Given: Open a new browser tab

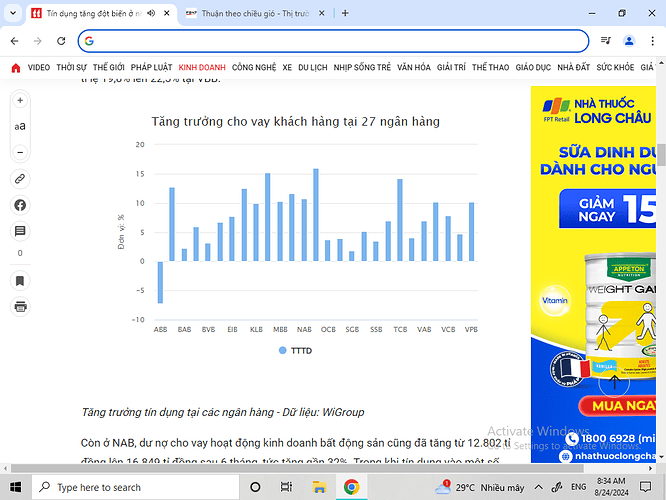Looking at the screenshot, I should (x=345, y=14).
